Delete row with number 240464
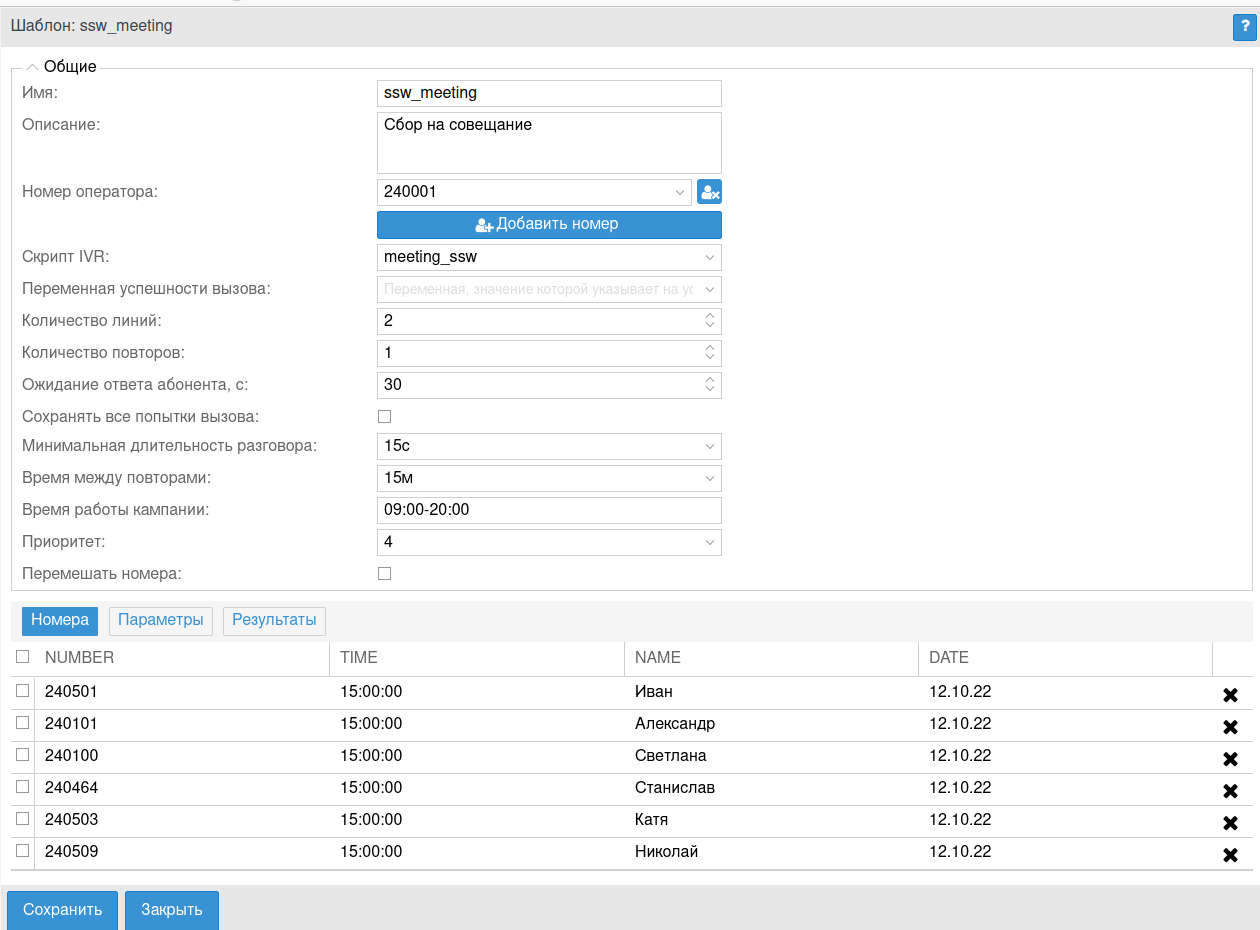Viewport: 1260px width, 930px height. coord(1230,791)
